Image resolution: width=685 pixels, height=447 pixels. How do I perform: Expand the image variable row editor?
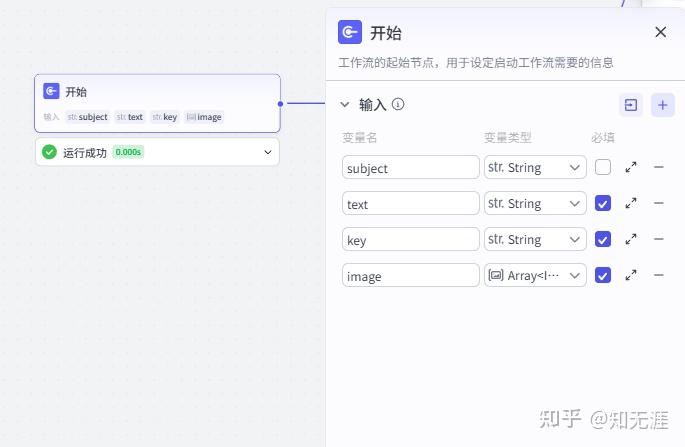(631, 275)
